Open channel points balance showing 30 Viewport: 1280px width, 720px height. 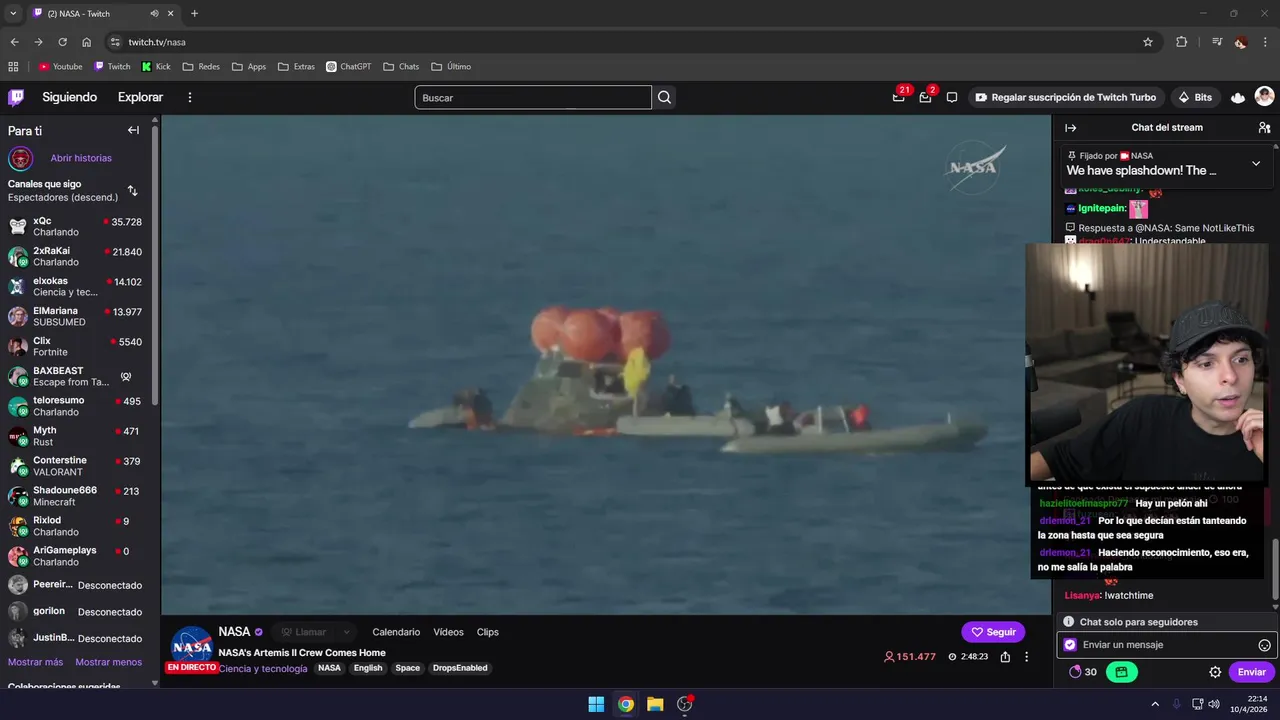tap(1083, 672)
